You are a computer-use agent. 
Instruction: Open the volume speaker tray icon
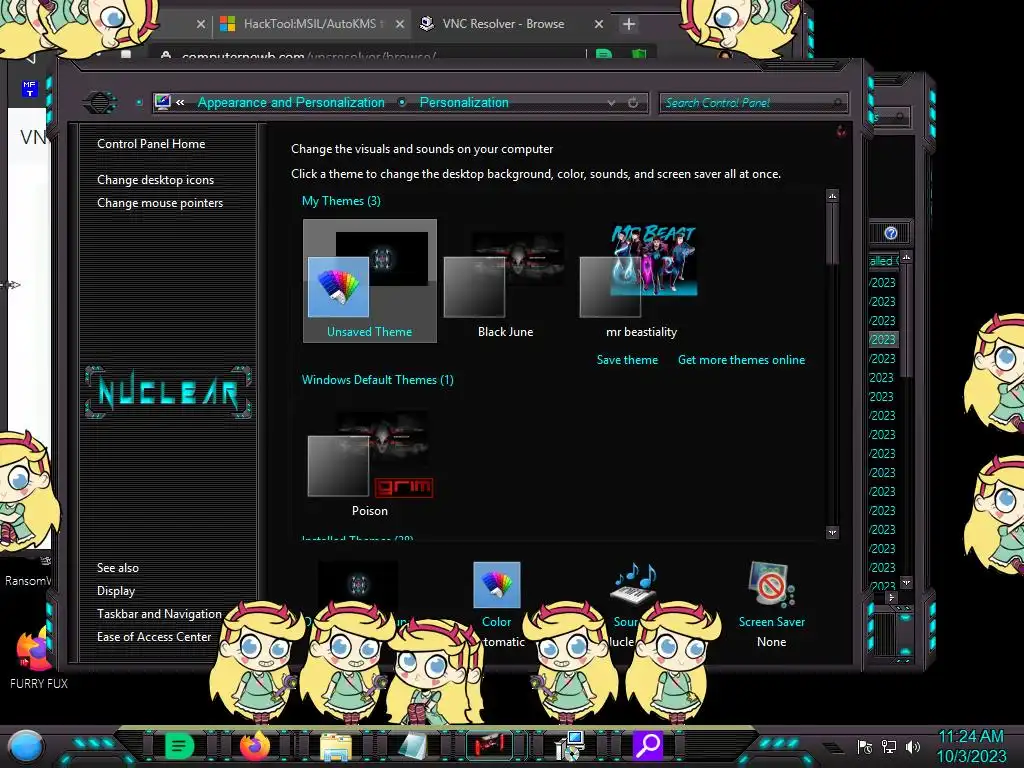point(913,747)
